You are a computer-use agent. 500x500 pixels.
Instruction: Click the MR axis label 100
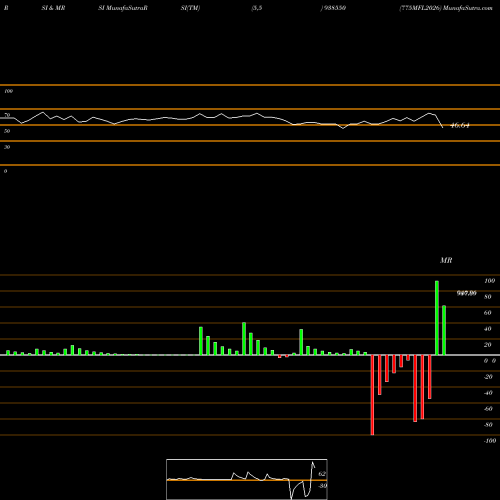[489, 281]
